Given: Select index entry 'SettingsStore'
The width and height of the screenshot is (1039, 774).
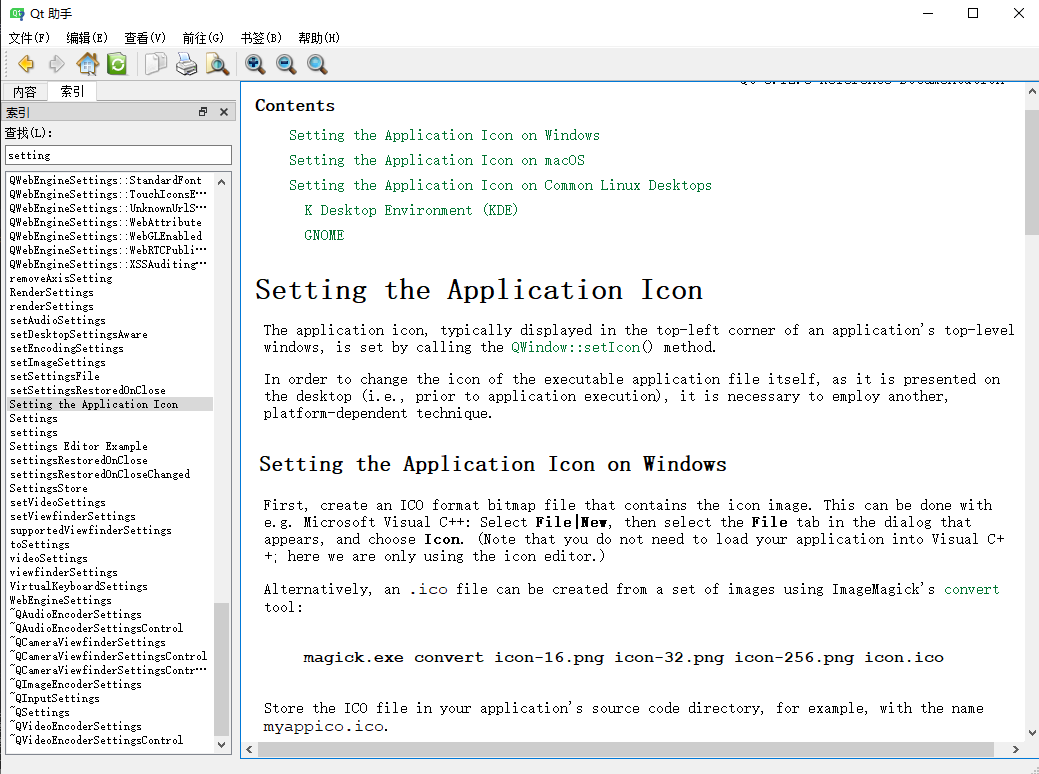Looking at the screenshot, I should tap(110, 488).
